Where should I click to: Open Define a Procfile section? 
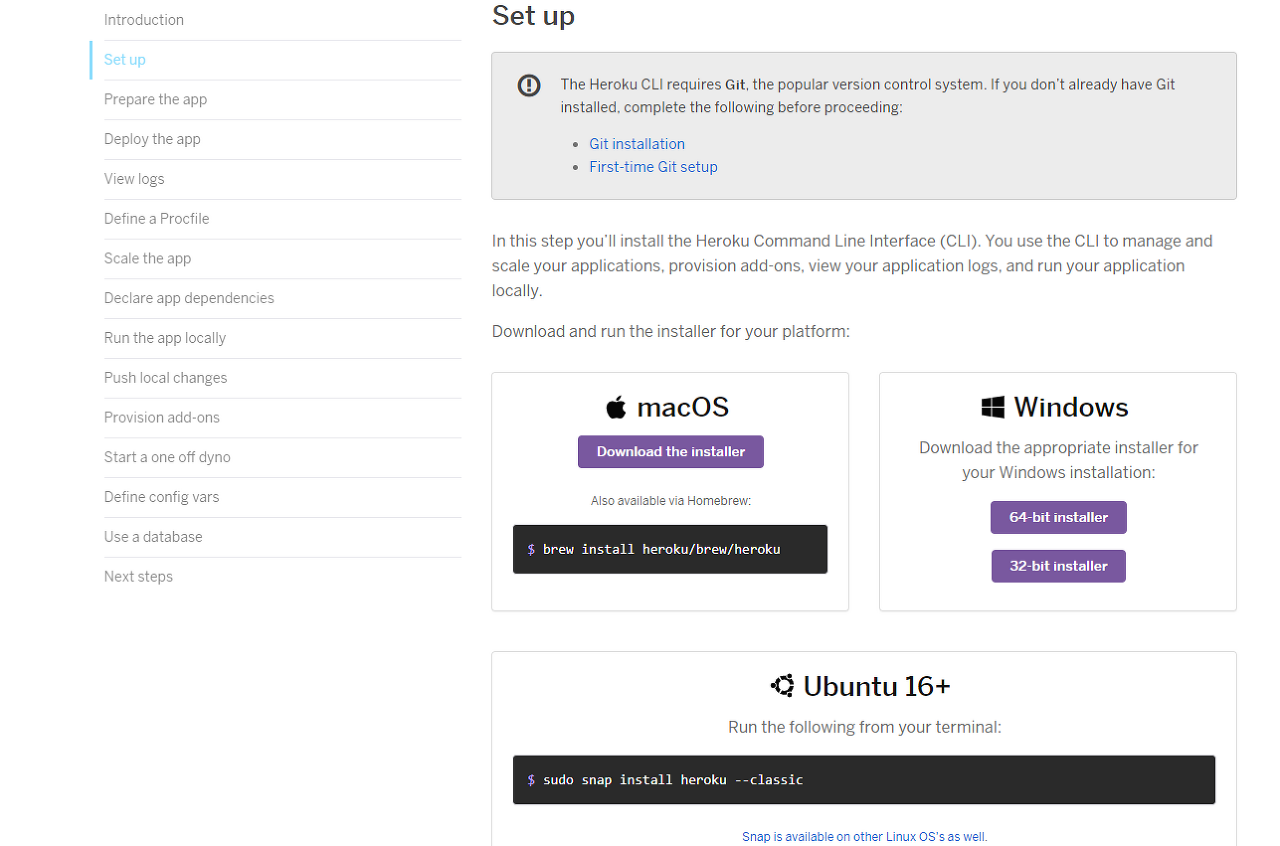(x=157, y=219)
